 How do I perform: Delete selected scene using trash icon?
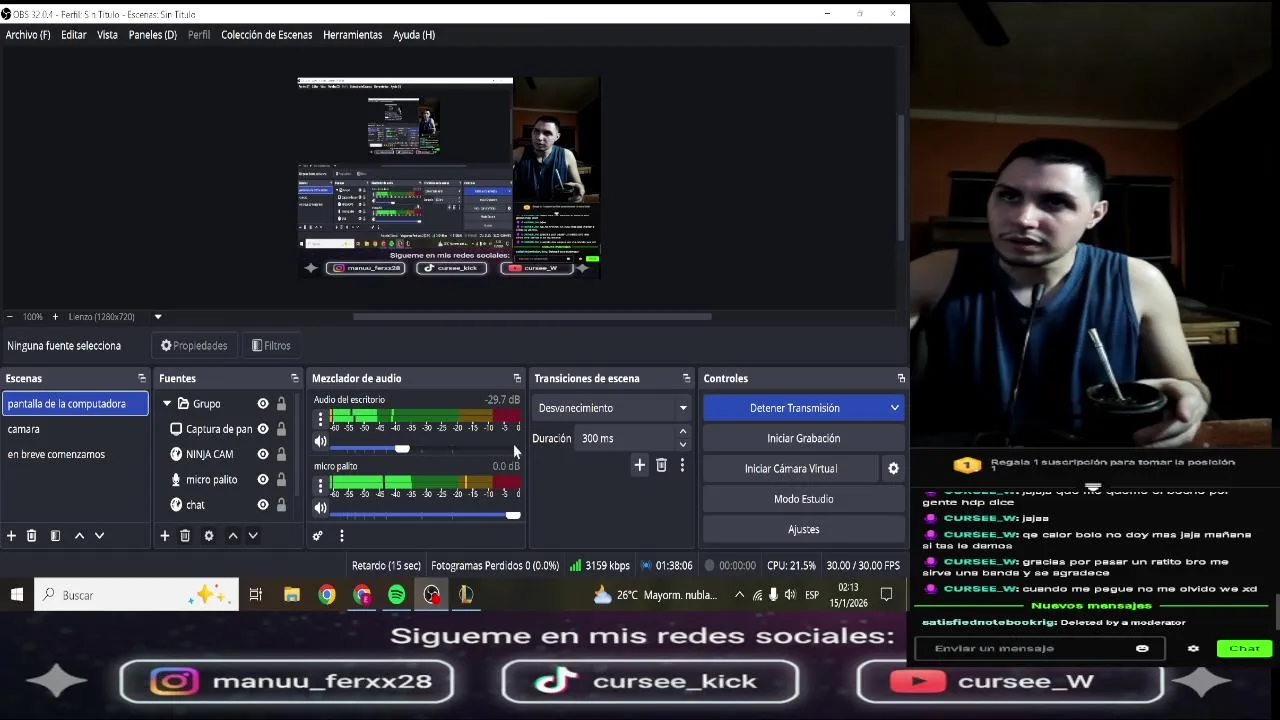[x=31, y=536]
